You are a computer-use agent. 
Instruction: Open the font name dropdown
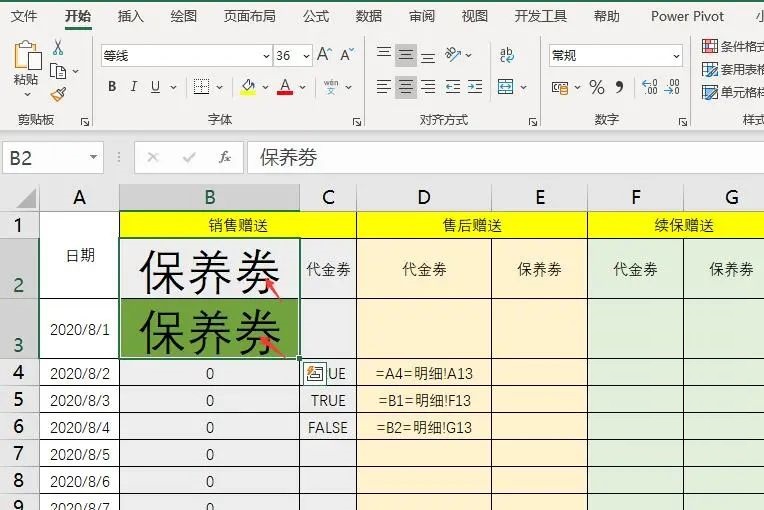point(267,56)
